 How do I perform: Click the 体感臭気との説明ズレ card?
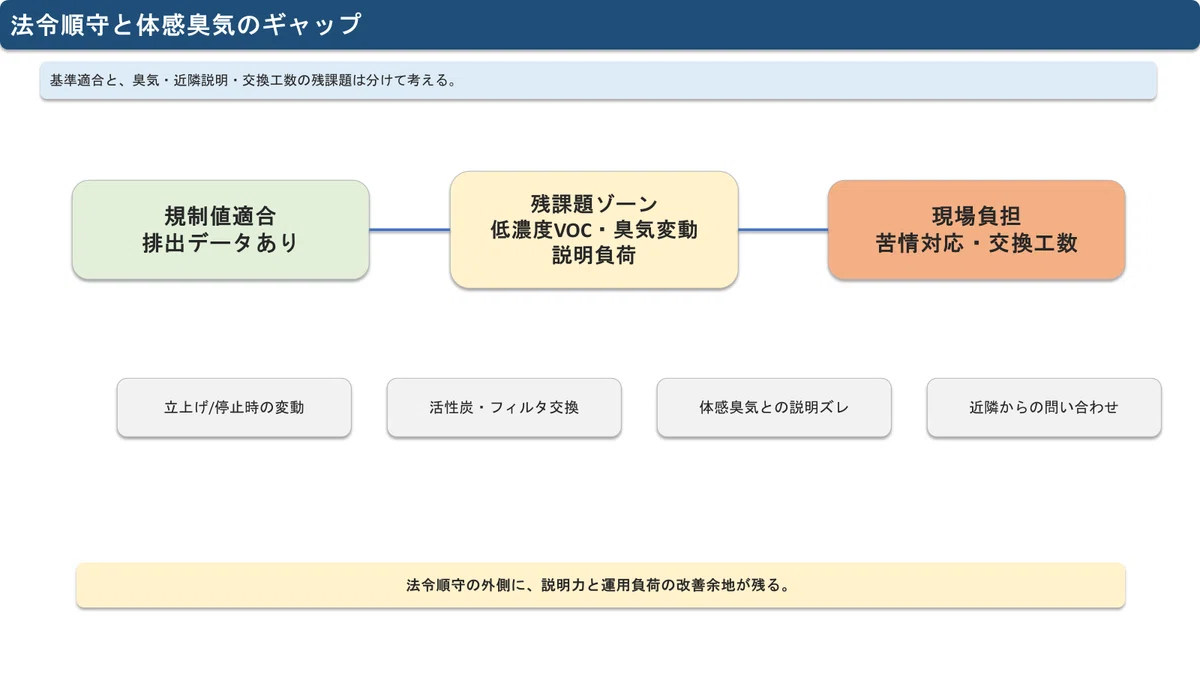click(x=774, y=407)
